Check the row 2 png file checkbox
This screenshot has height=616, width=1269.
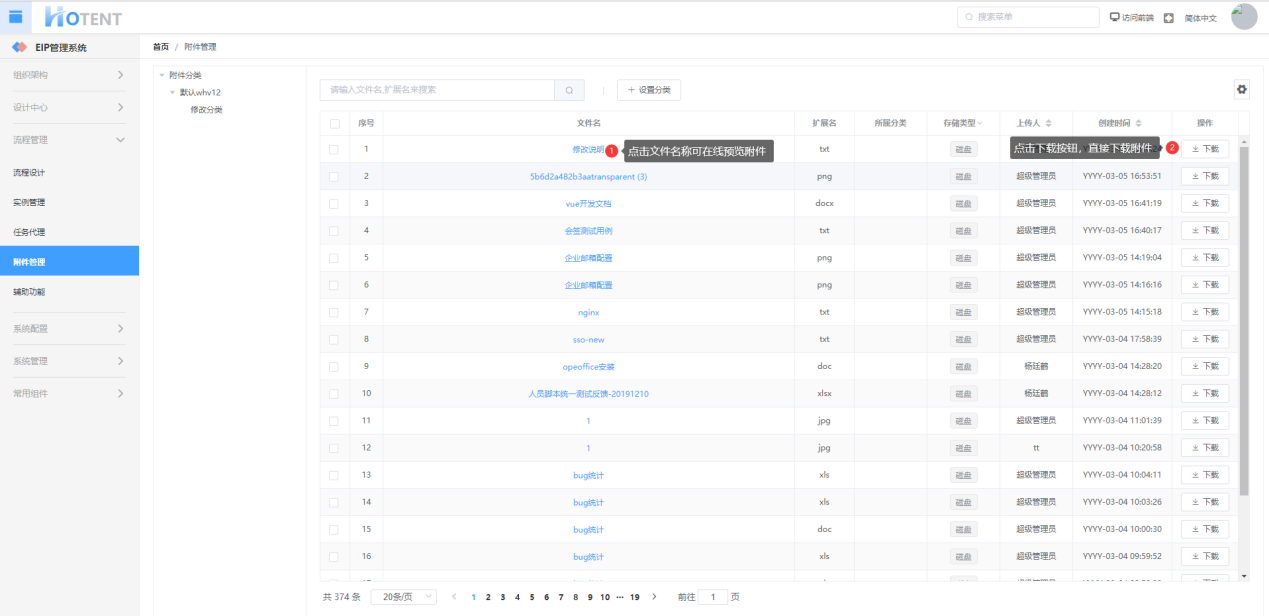pos(334,176)
